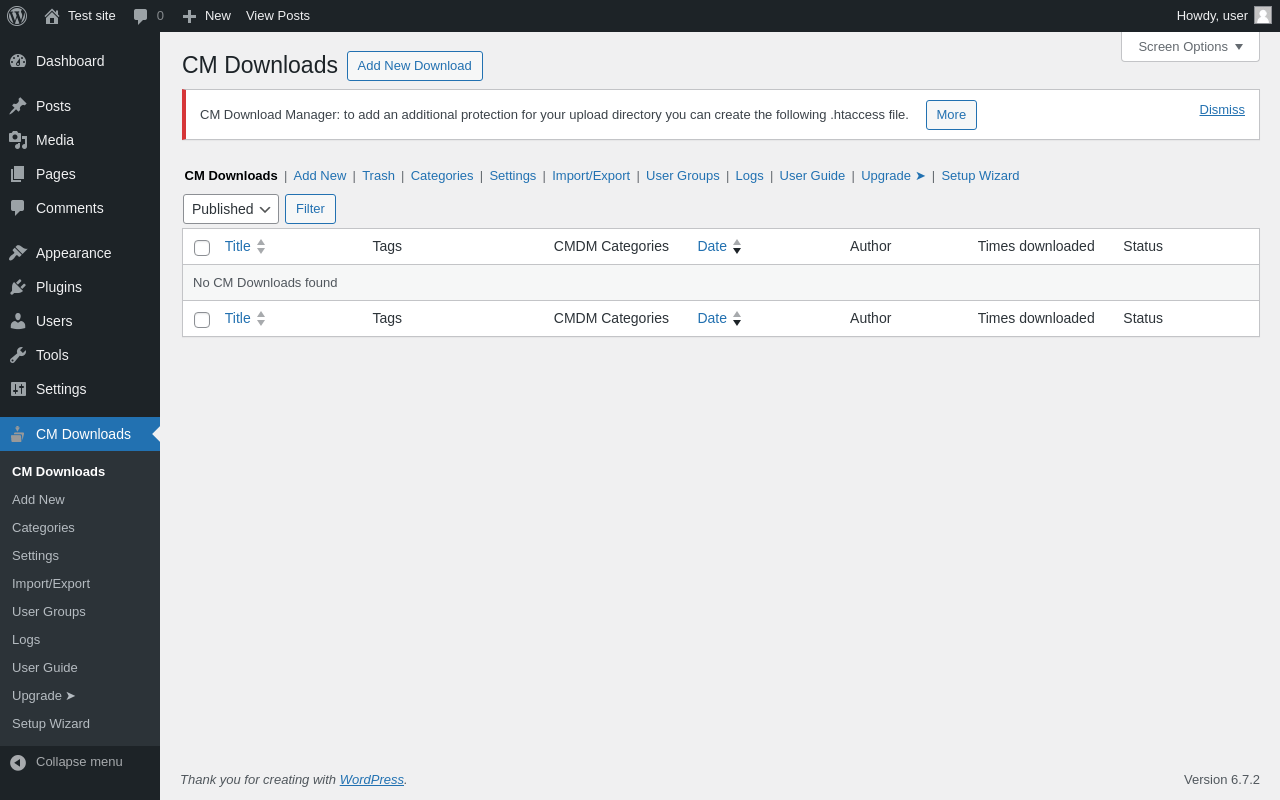Open the Upgrade submenu item in sidebar
The width and height of the screenshot is (1280, 800).
(44, 695)
